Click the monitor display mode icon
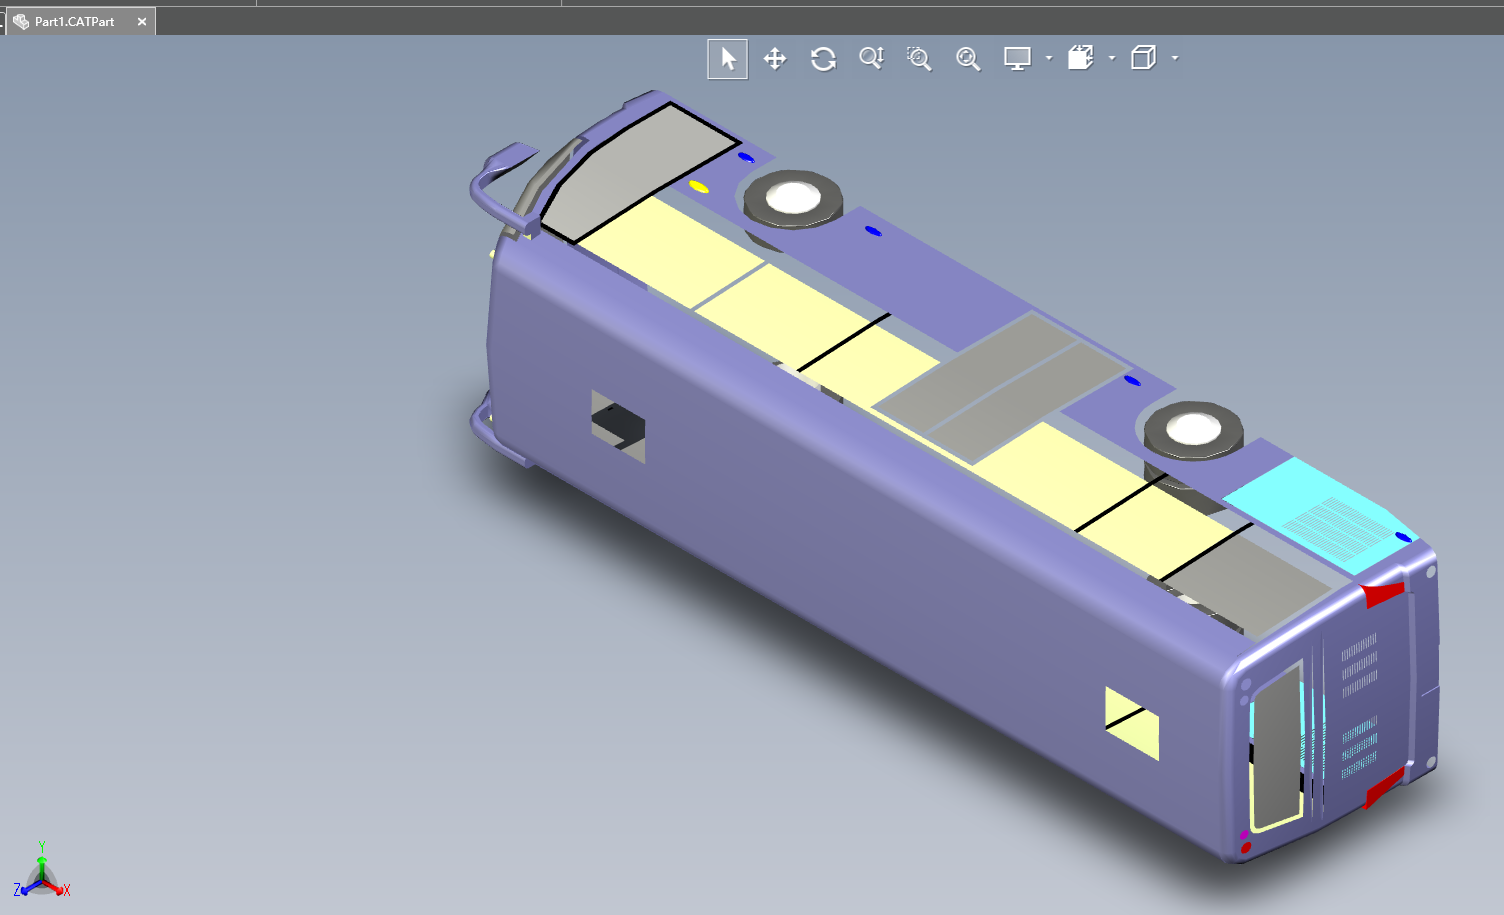Viewport: 1504px width, 915px height. pyautogui.click(x=1017, y=59)
